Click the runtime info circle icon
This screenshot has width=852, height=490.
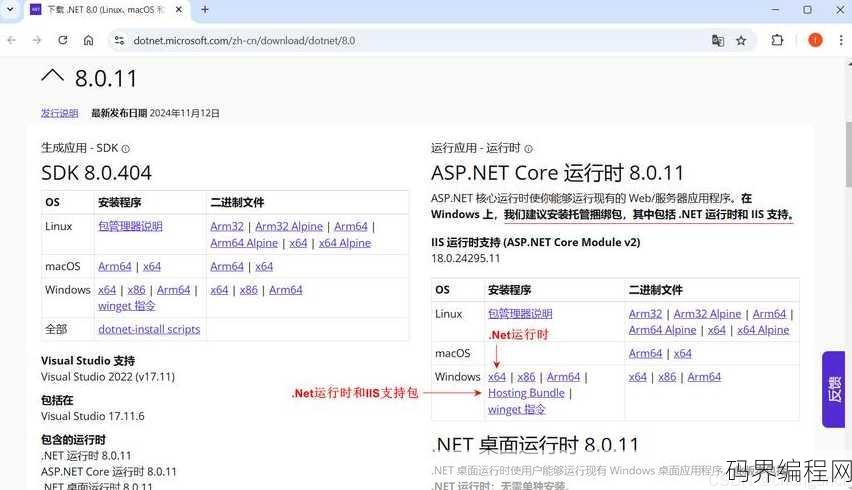[528, 148]
